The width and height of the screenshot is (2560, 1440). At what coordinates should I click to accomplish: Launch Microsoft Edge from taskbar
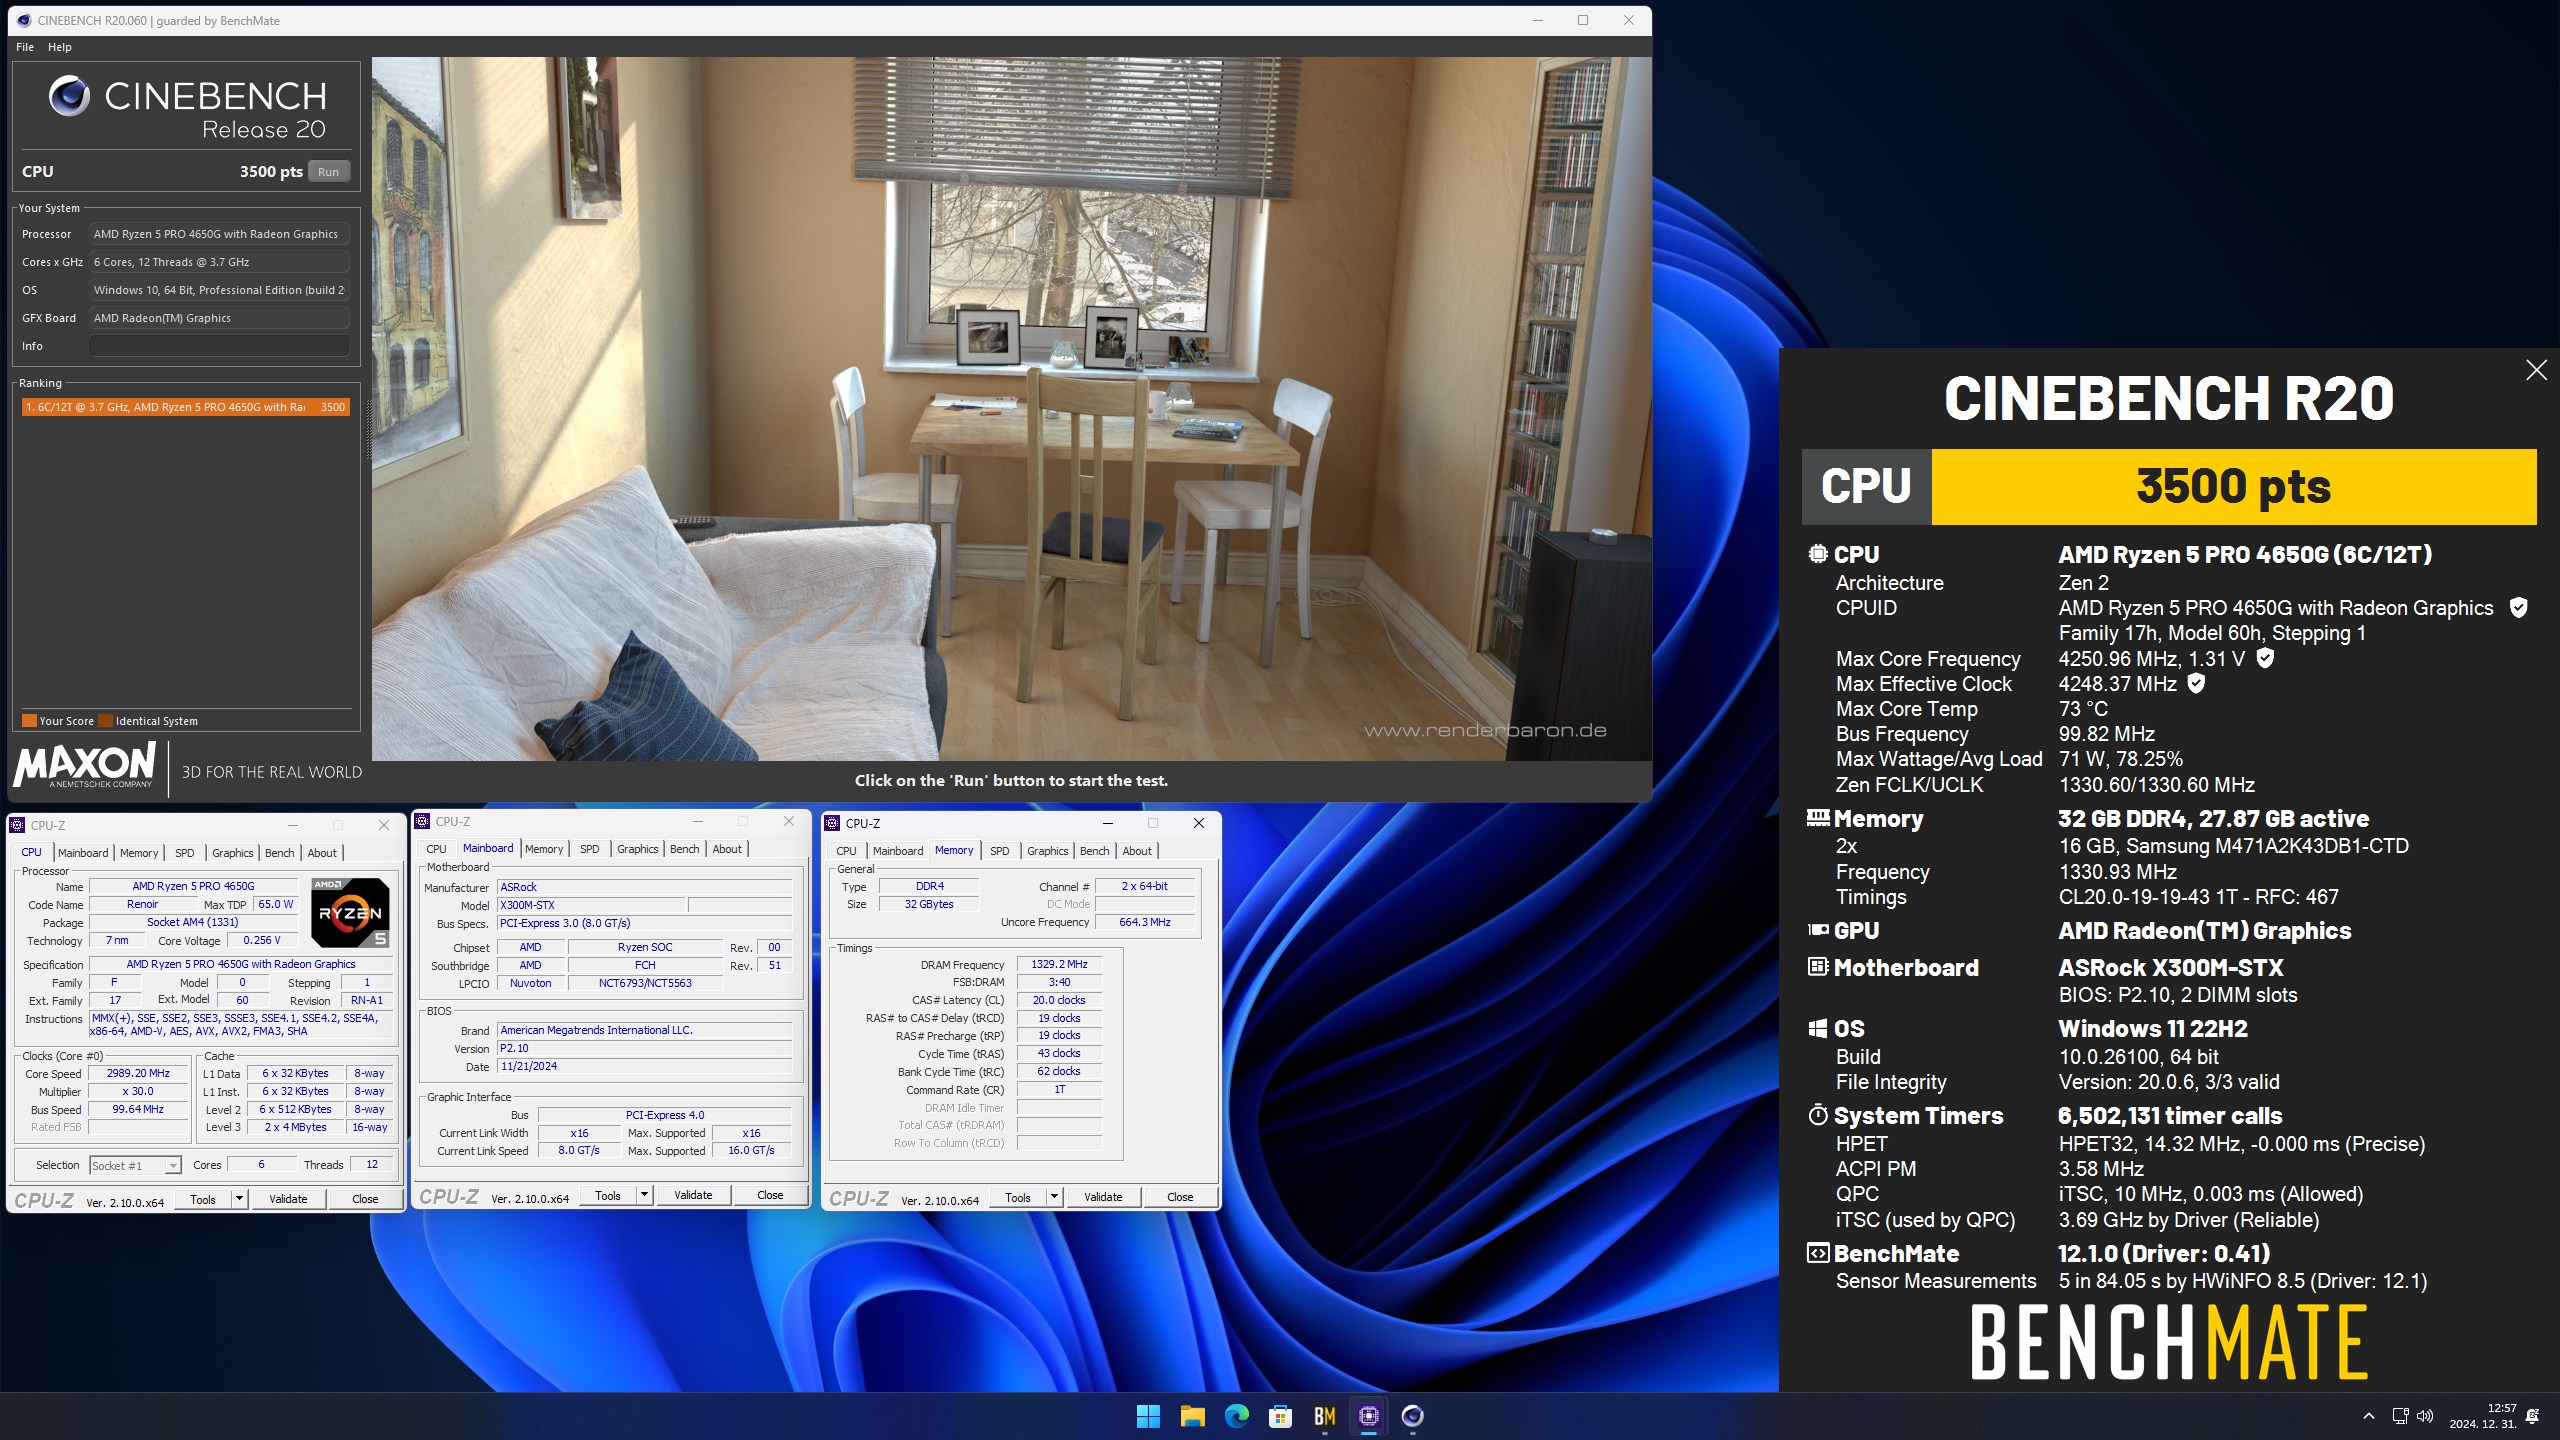click(x=1236, y=1416)
